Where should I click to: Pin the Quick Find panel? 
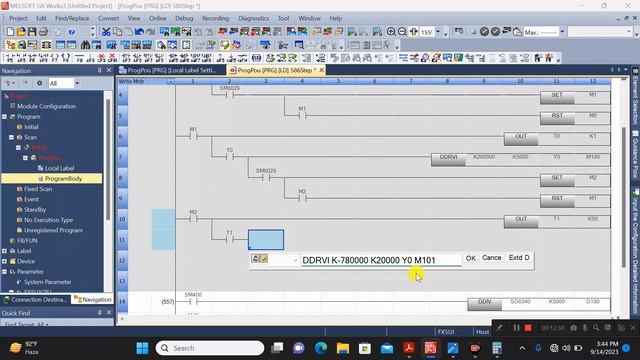100,313
